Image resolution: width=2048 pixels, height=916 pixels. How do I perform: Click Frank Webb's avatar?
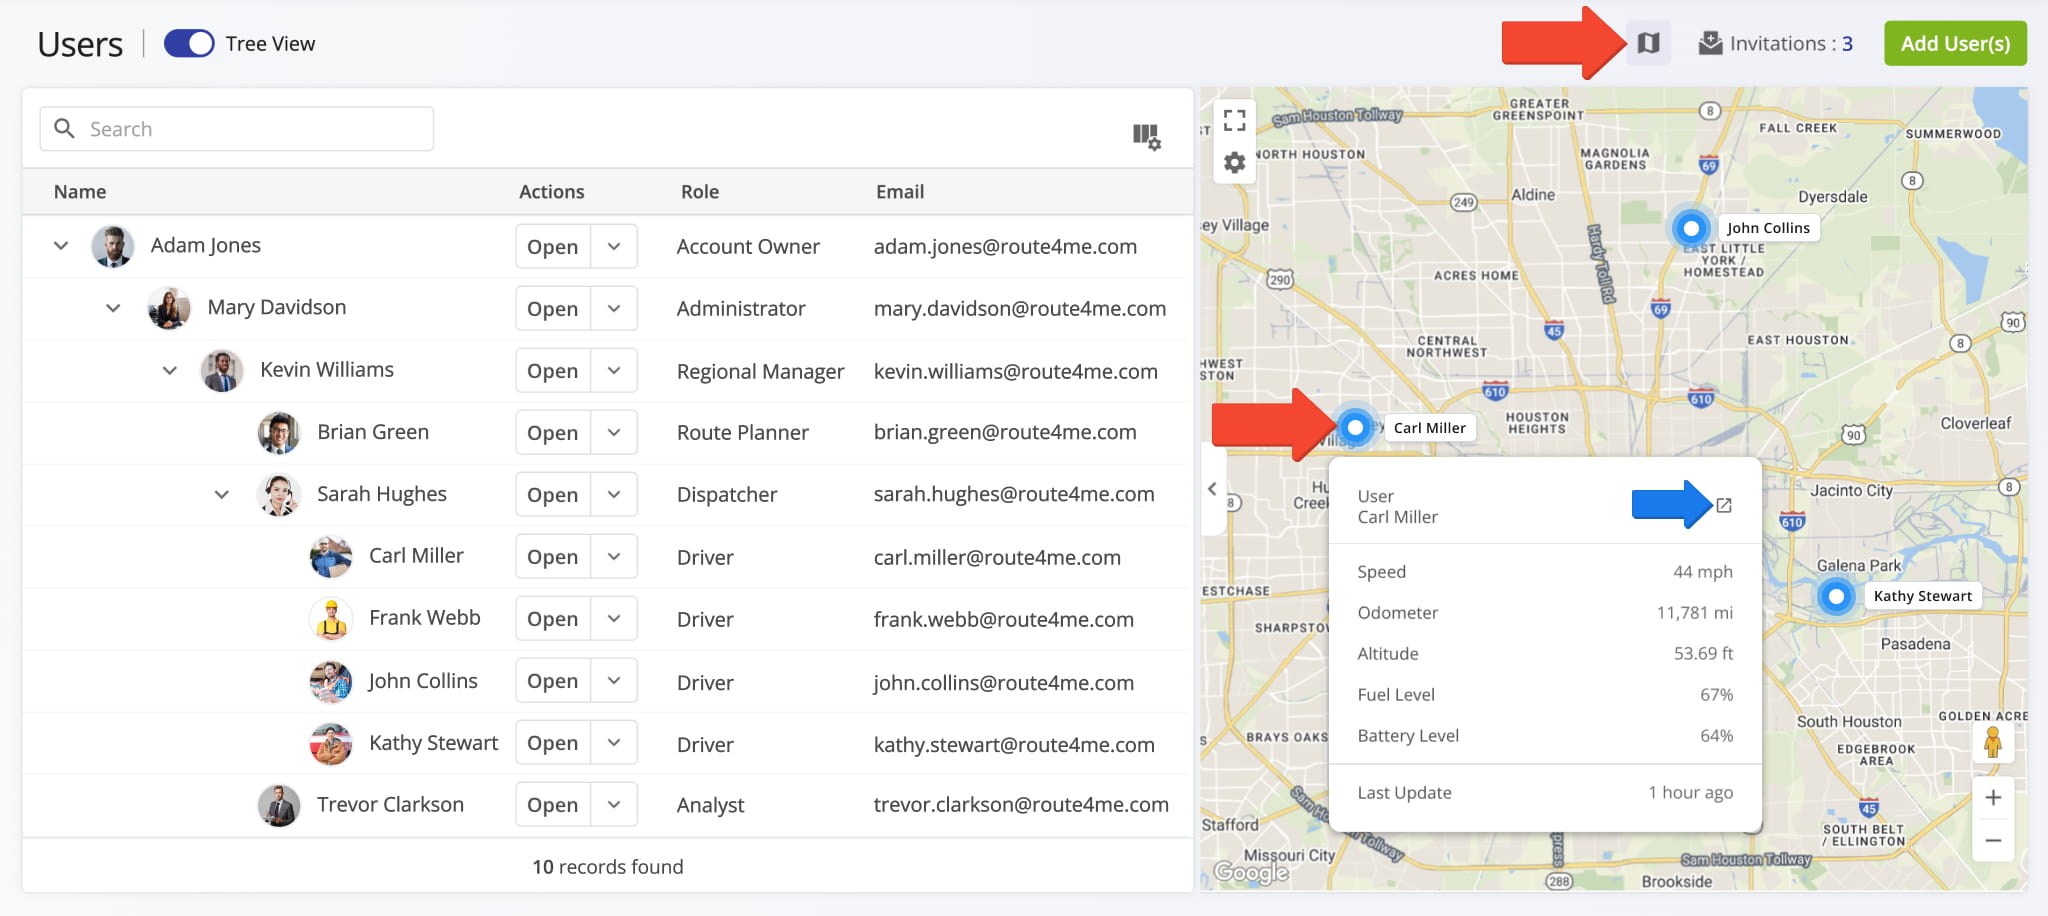pos(330,618)
